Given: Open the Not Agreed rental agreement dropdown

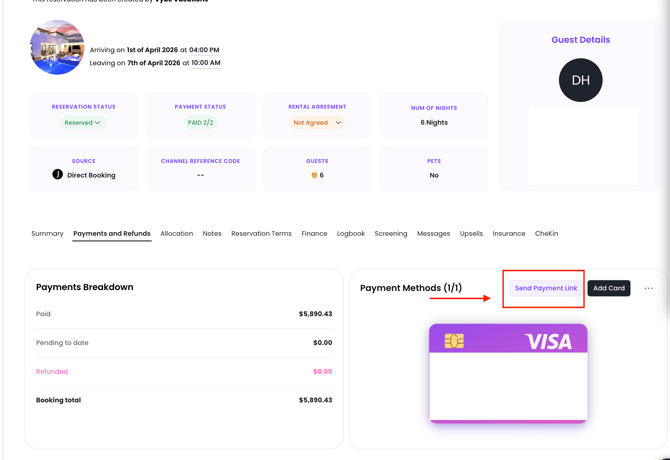Looking at the screenshot, I should tap(317, 123).
